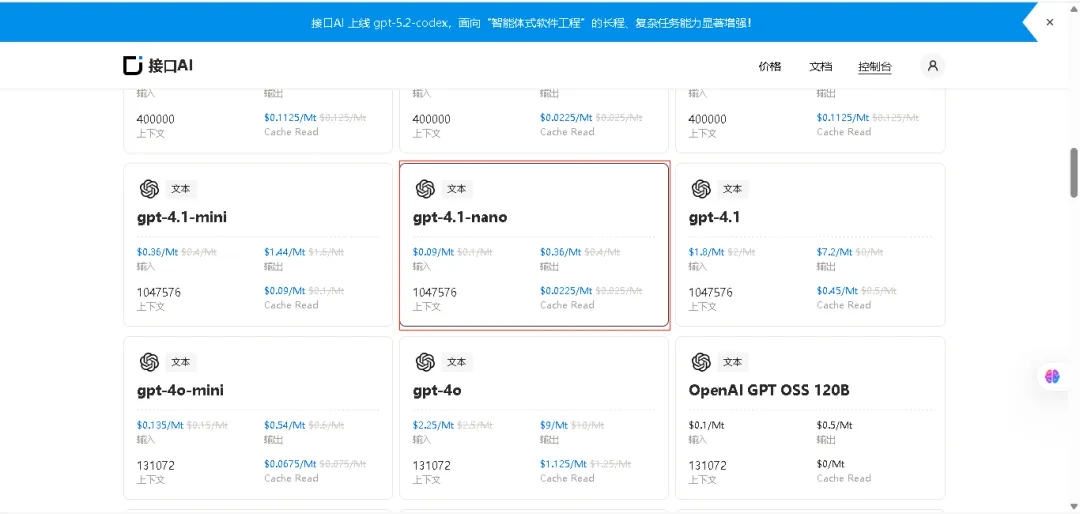This screenshot has width=1080, height=514.
Task: Close the gpt-5.2-codex announcement banner
Action: [x=1050, y=22]
